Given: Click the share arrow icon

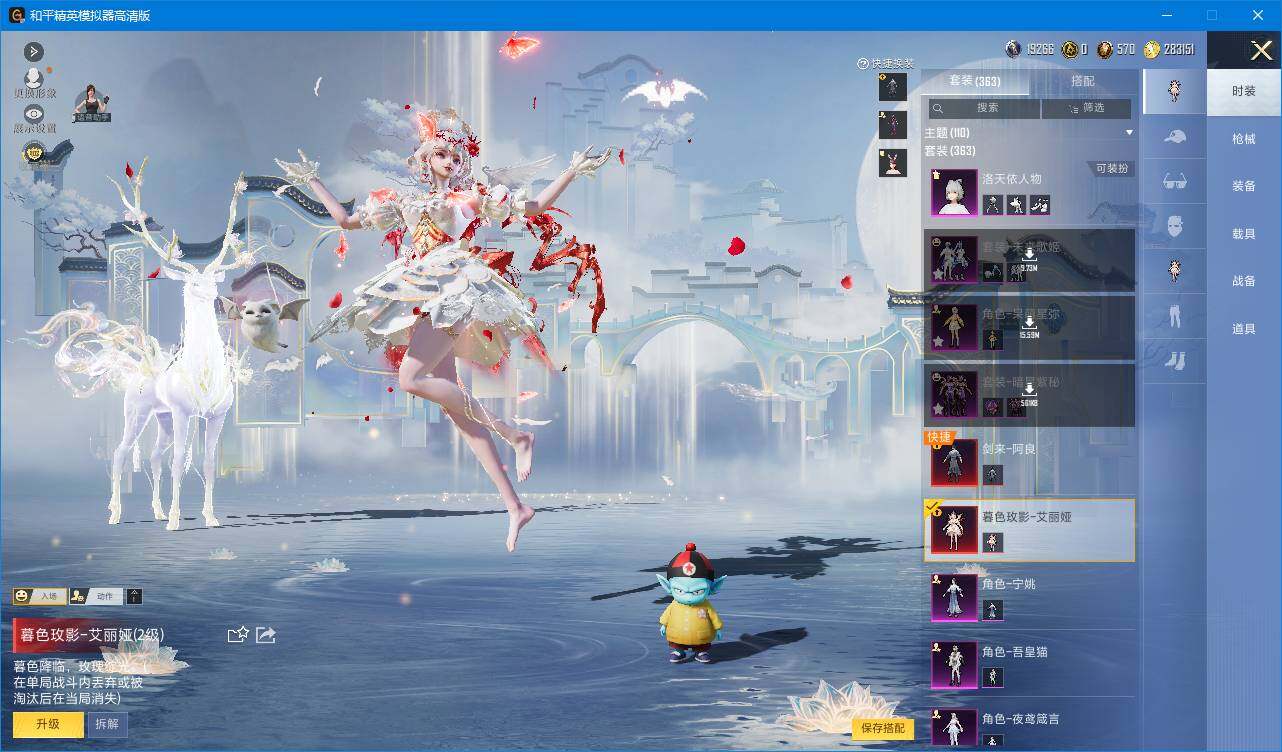Looking at the screenshot, I should coord(266,634).
